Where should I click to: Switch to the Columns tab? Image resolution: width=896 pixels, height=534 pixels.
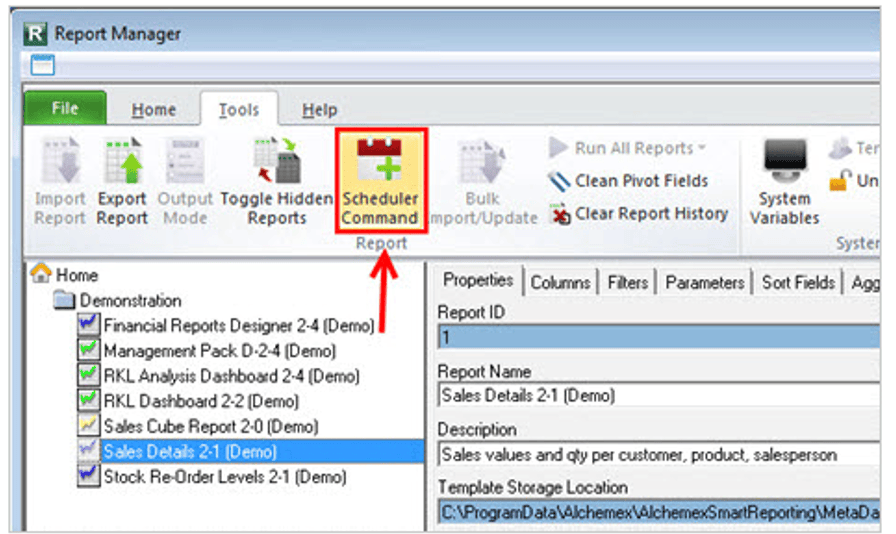tap(560, 283)
